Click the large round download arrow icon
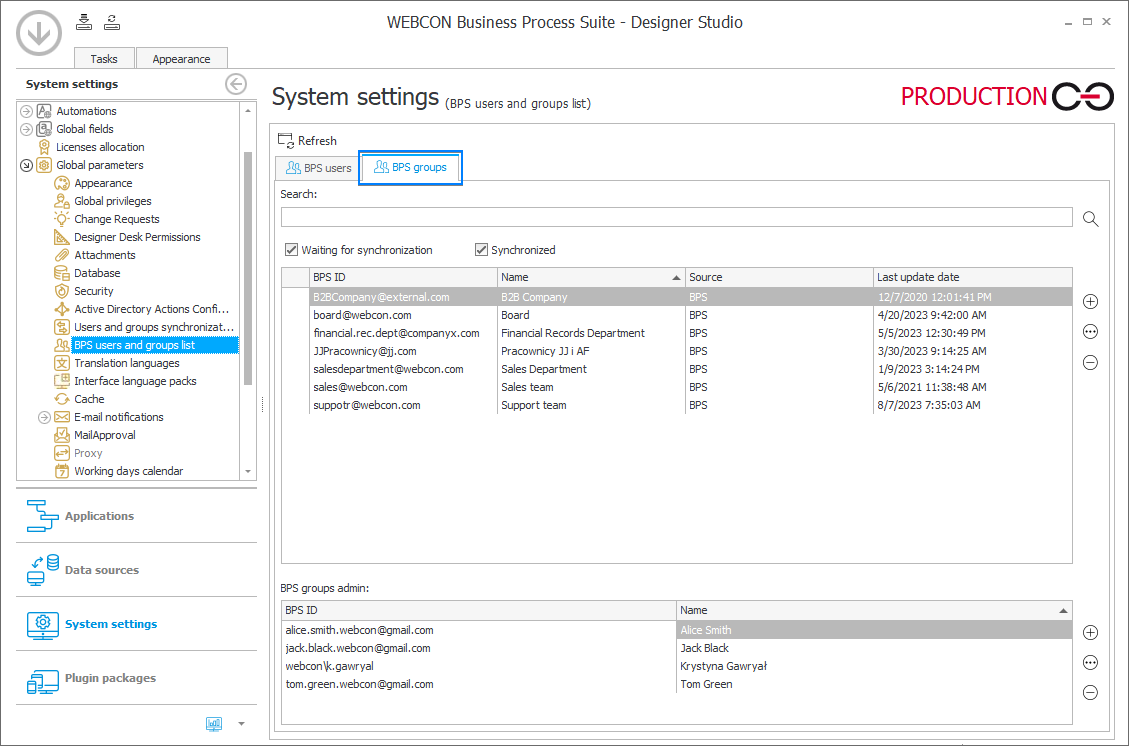This screenshot has width=1129, height=746. coord(39,32)
